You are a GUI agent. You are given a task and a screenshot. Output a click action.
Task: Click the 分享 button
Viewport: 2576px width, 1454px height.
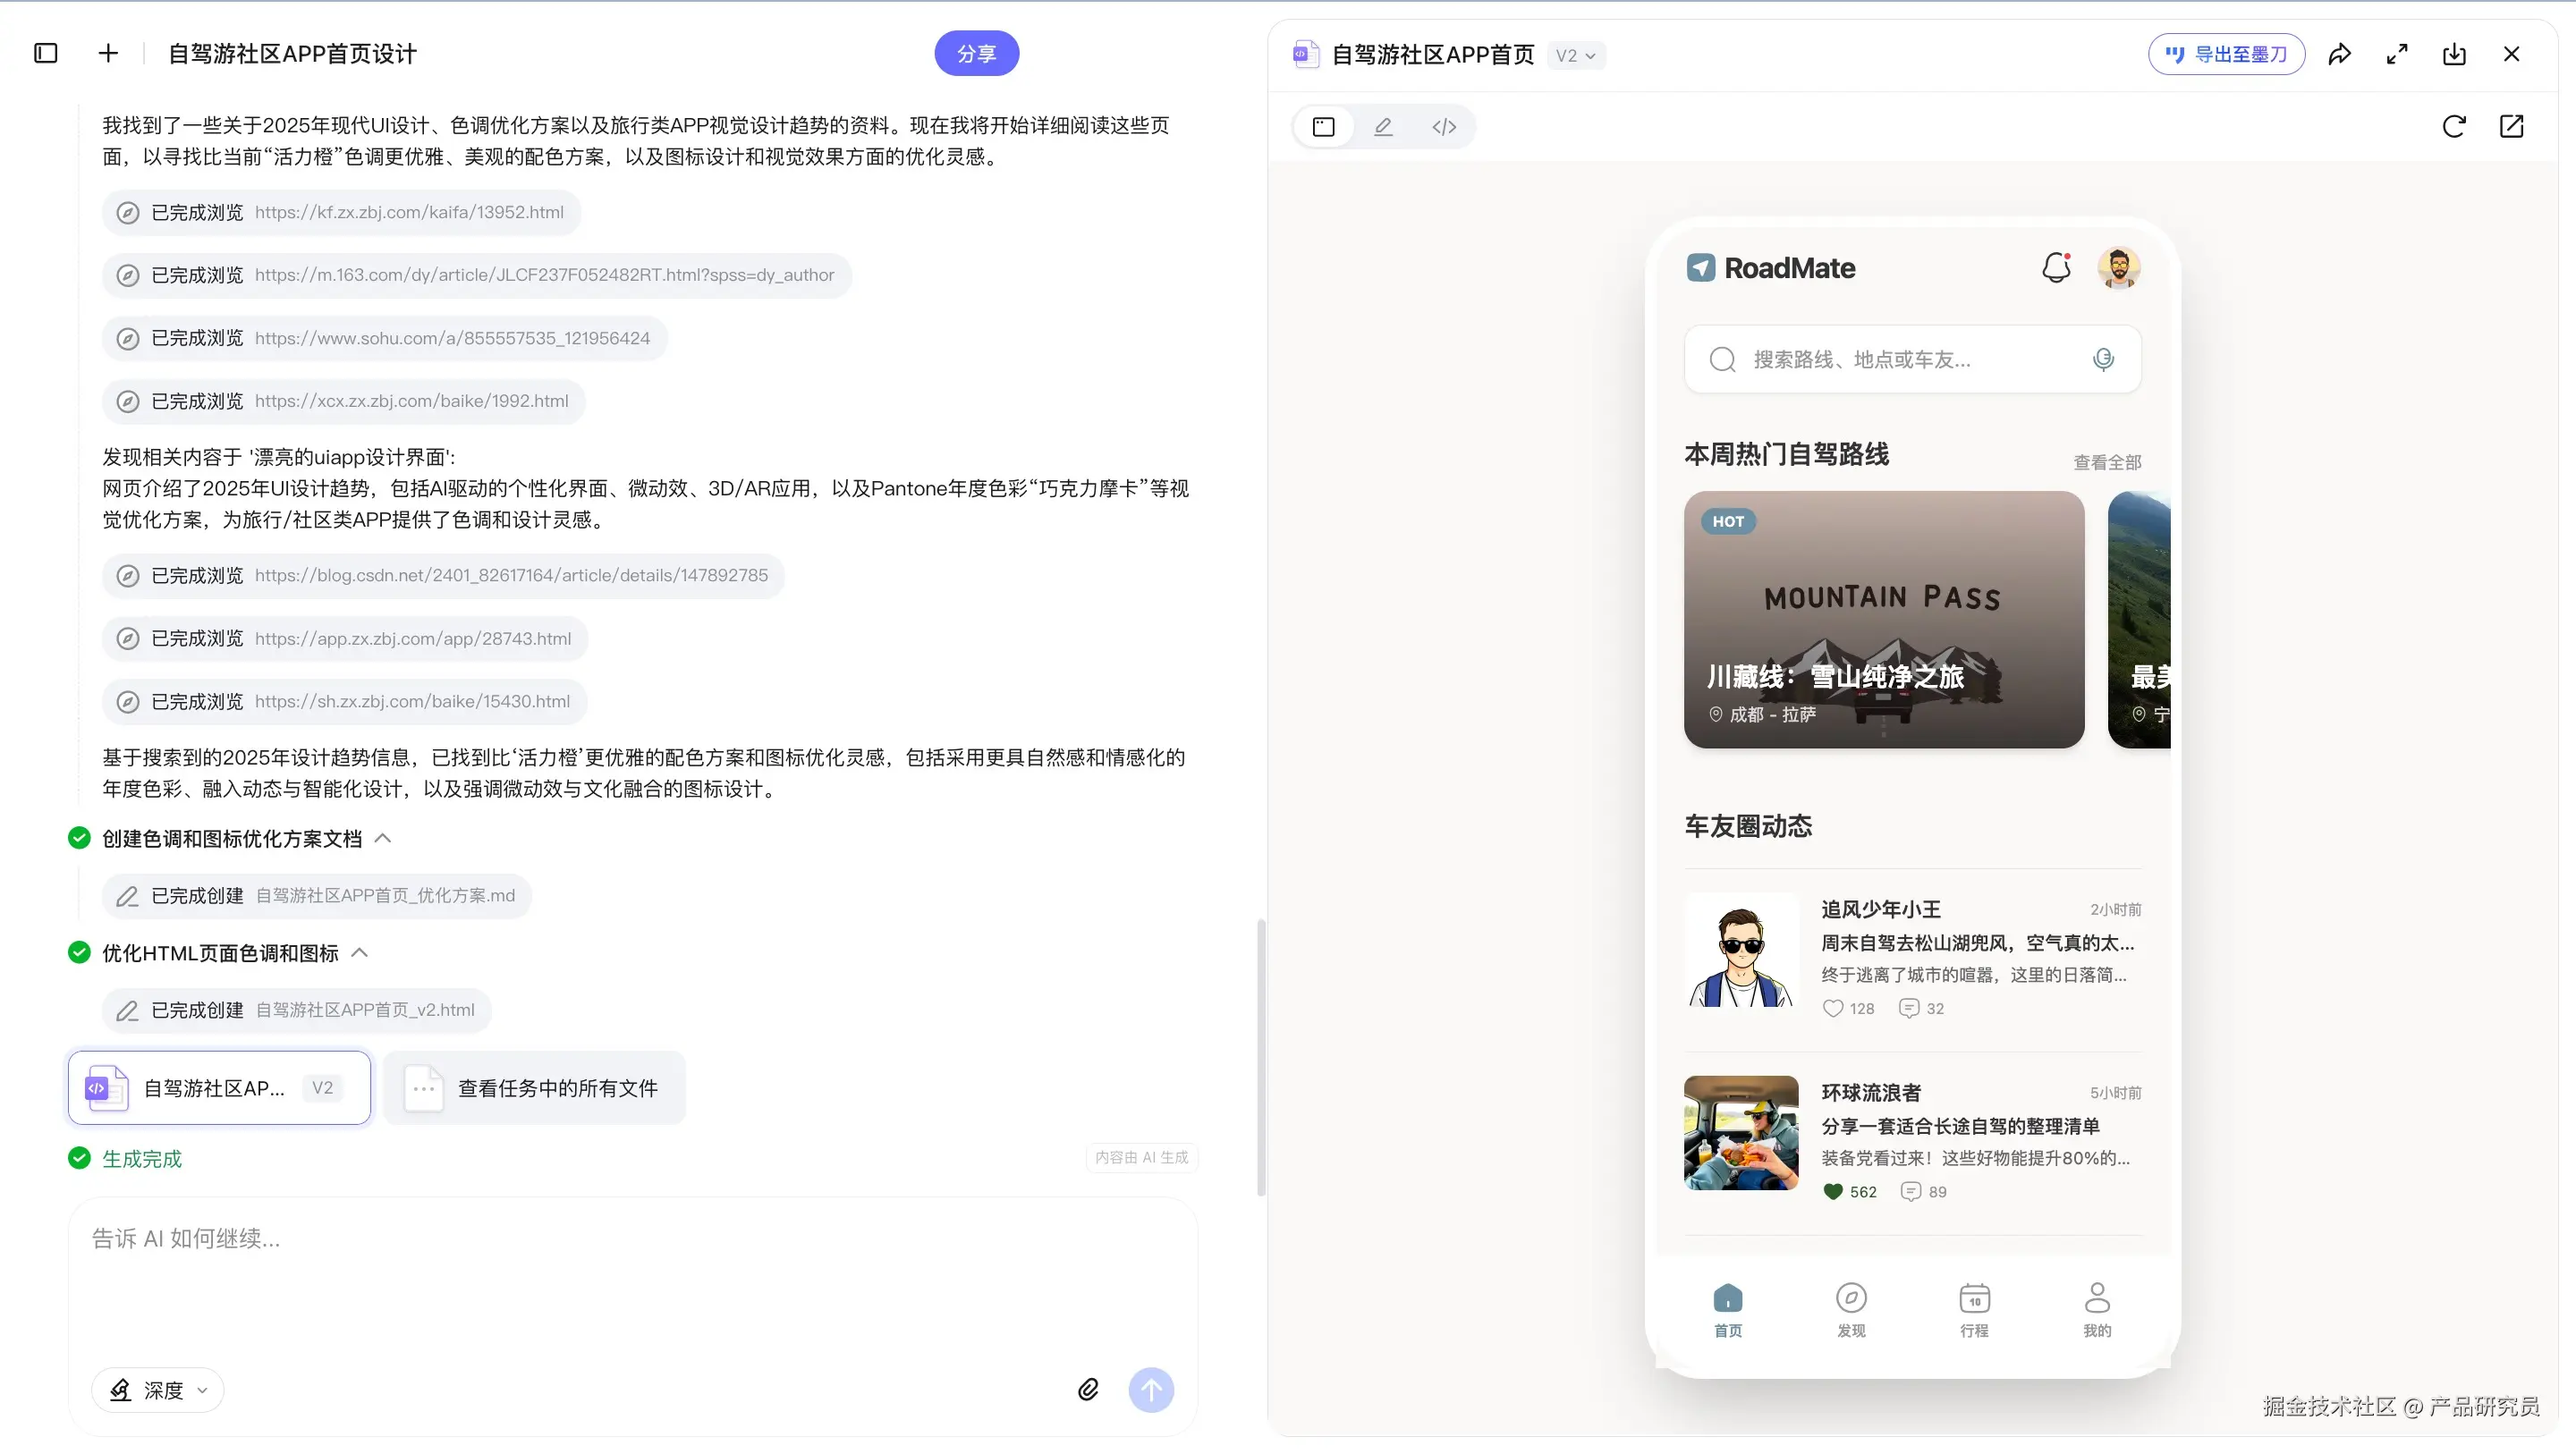click(976, 53)
